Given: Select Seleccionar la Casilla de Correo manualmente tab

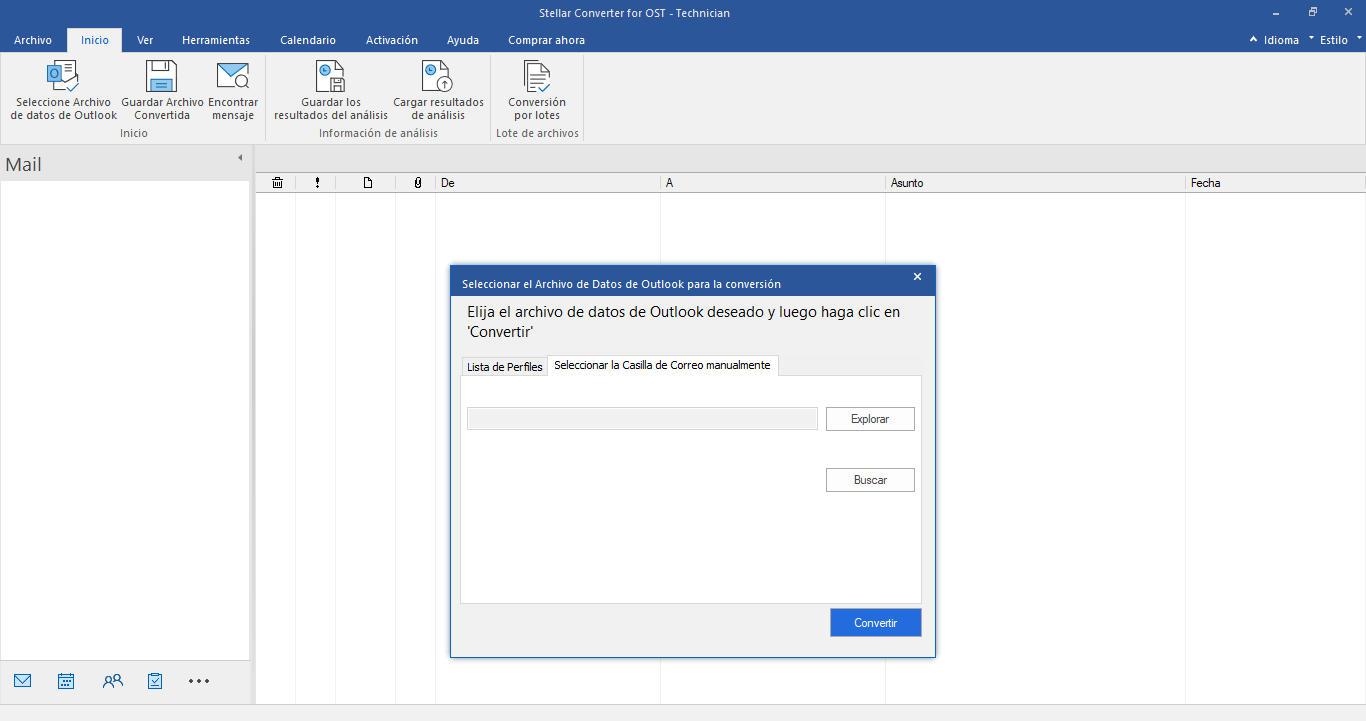Looking at the screenshot, I should pyautogui.click(x=663, y=366).
